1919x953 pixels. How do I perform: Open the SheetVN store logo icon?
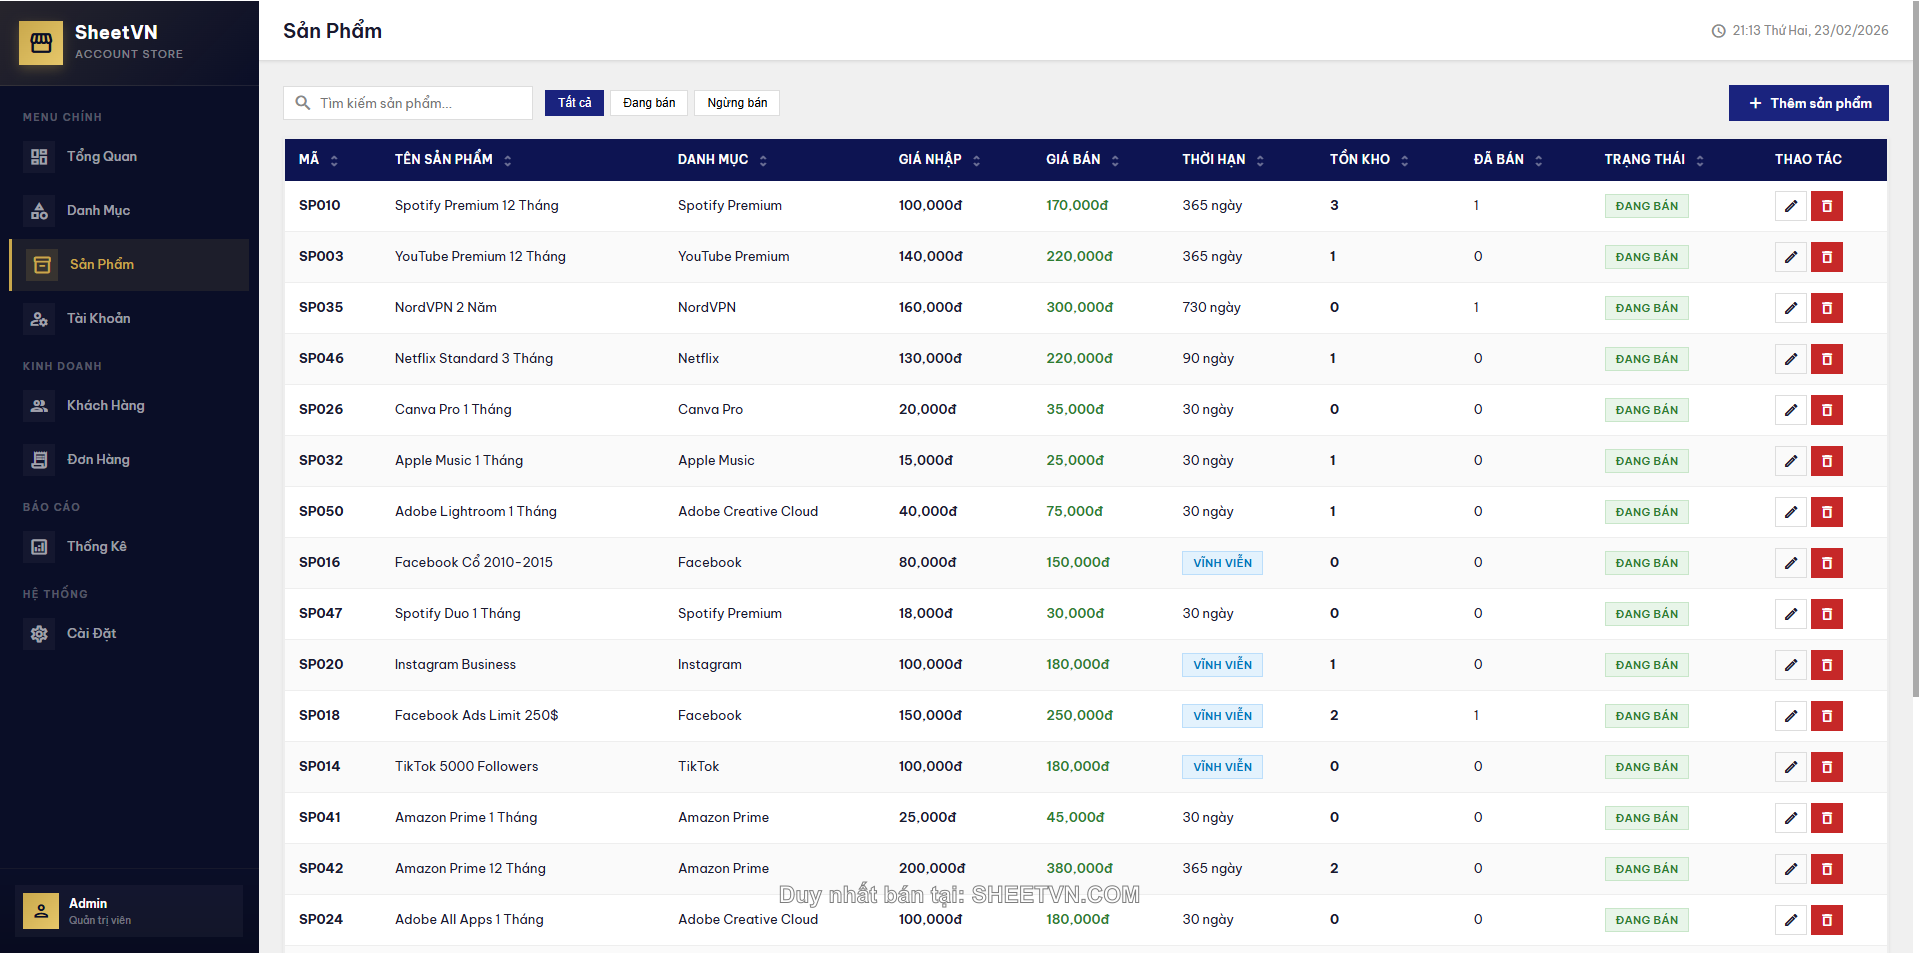(x=41, y=43)
